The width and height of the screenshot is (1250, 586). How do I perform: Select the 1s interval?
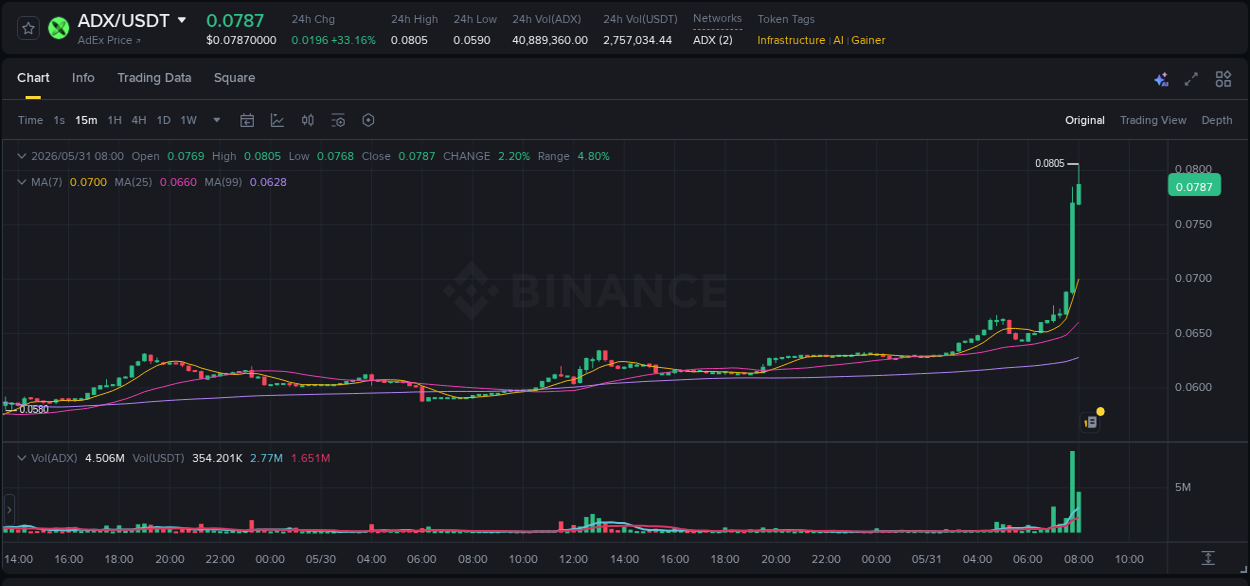pyautogui.click(x=59, y=120)
